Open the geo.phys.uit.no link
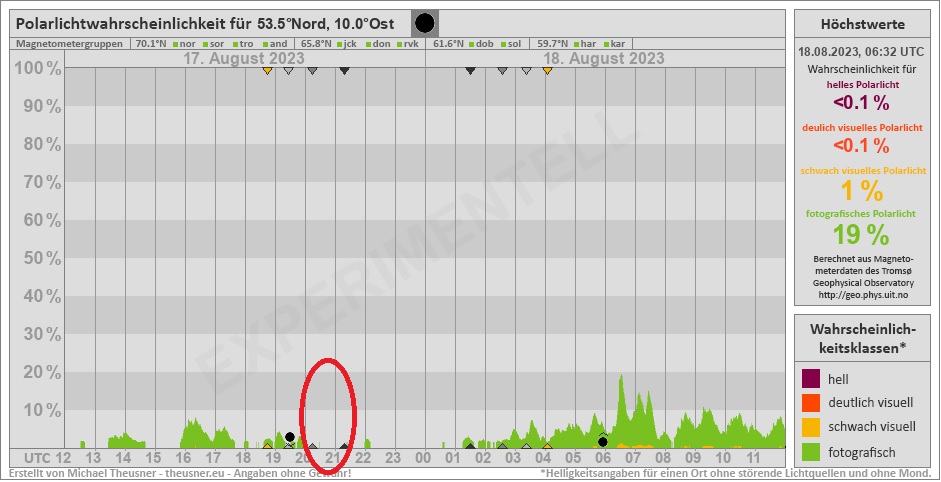 pos(862,295)
